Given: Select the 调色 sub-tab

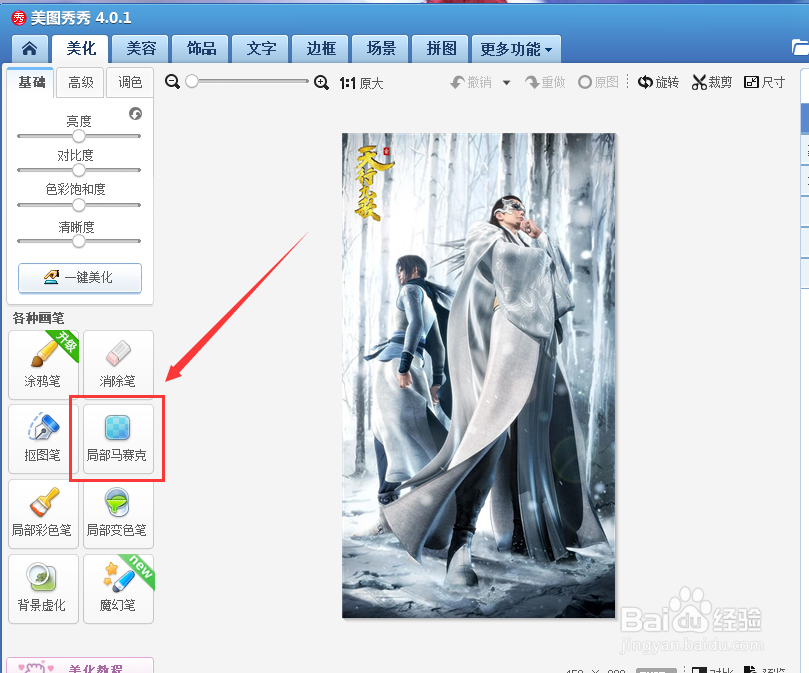Looking at the screenshot, I should [x=130, y=82].
